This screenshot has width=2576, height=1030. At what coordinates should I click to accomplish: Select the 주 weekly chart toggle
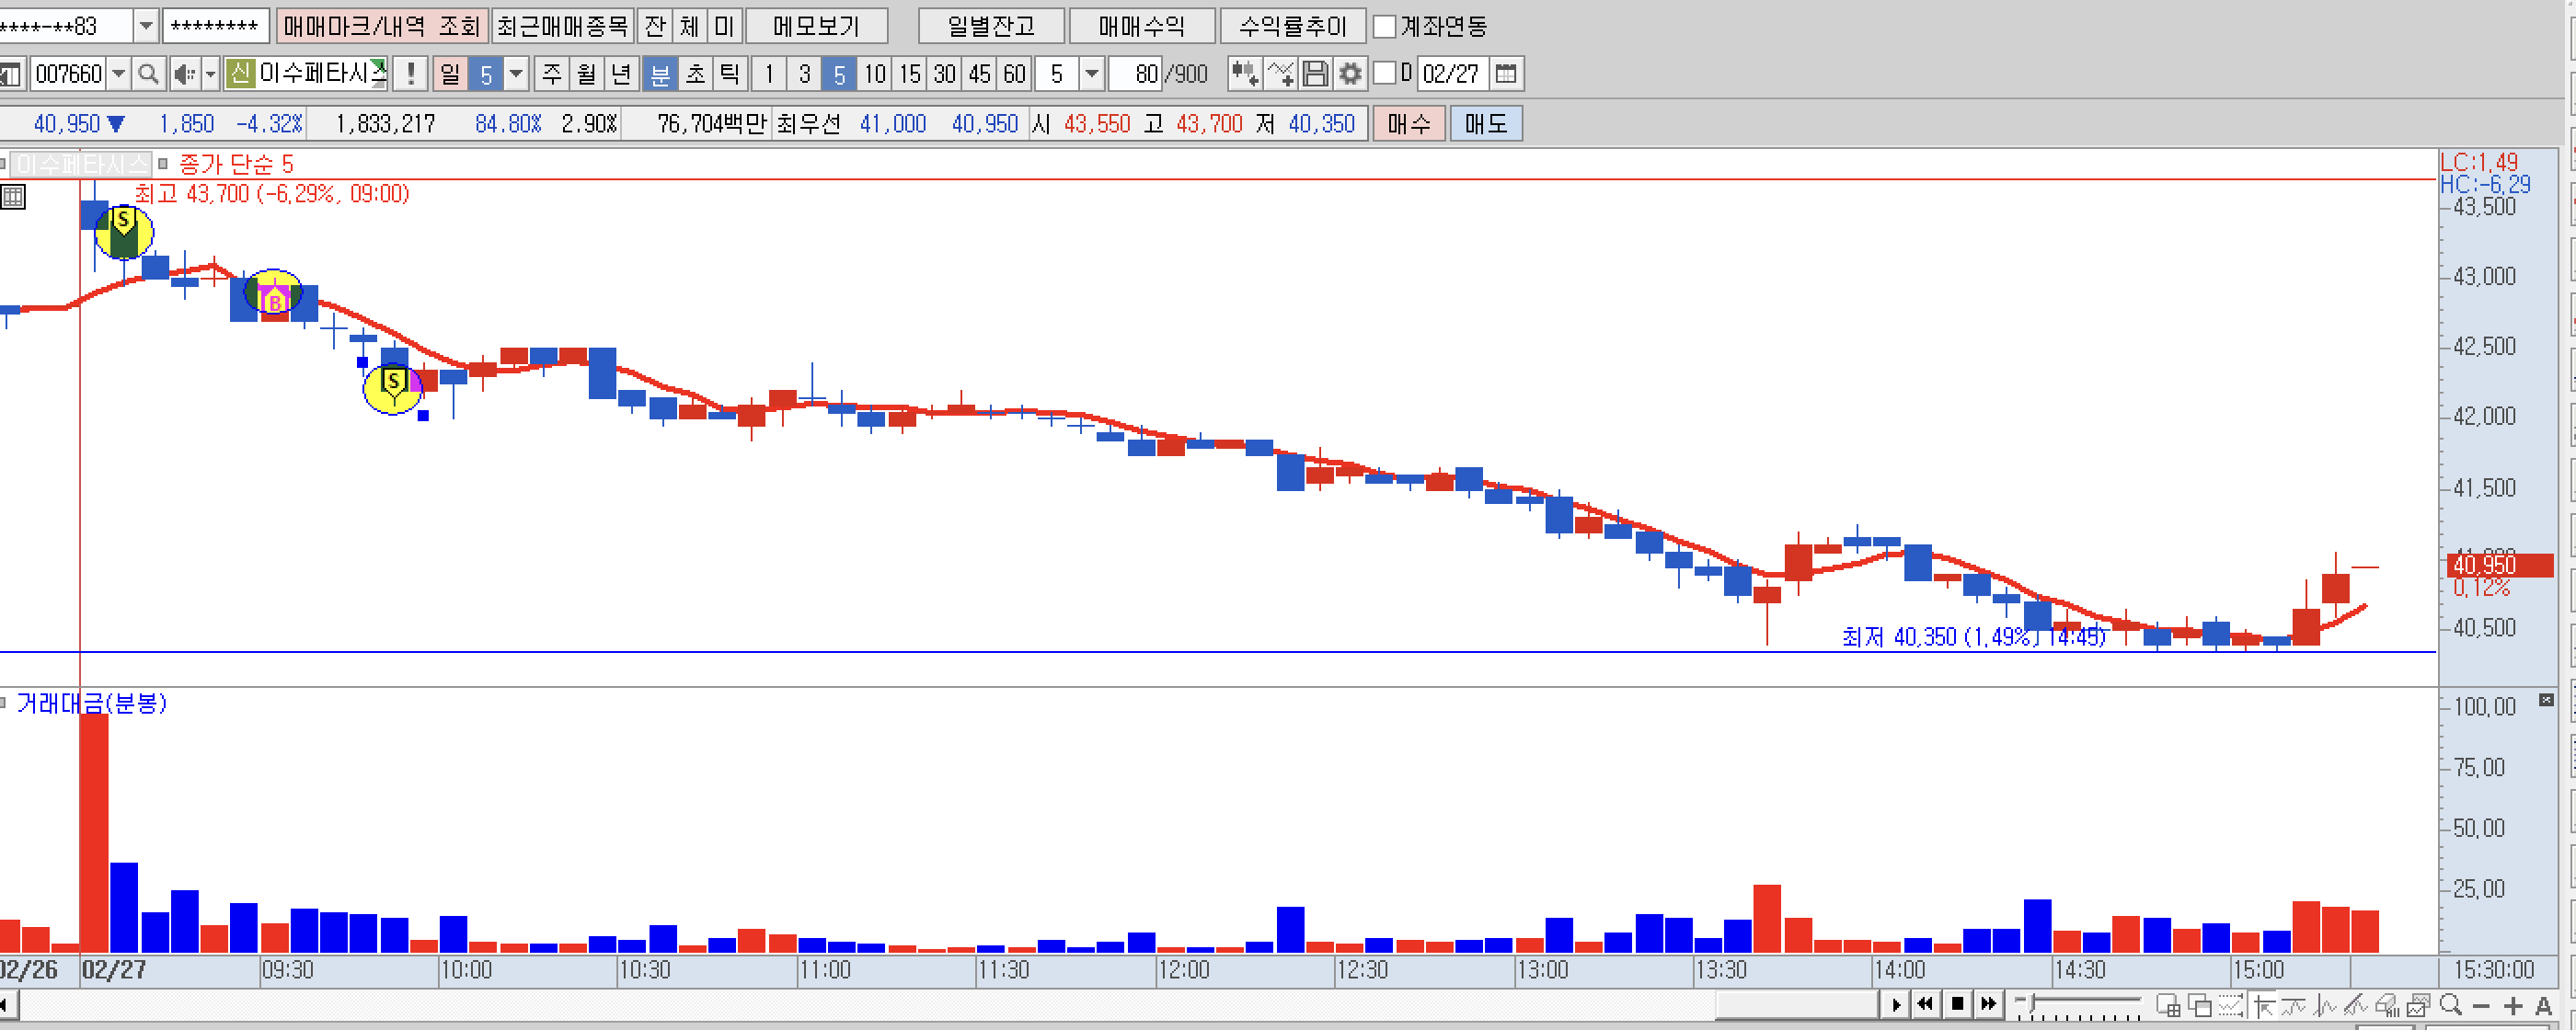click(552, 74)
